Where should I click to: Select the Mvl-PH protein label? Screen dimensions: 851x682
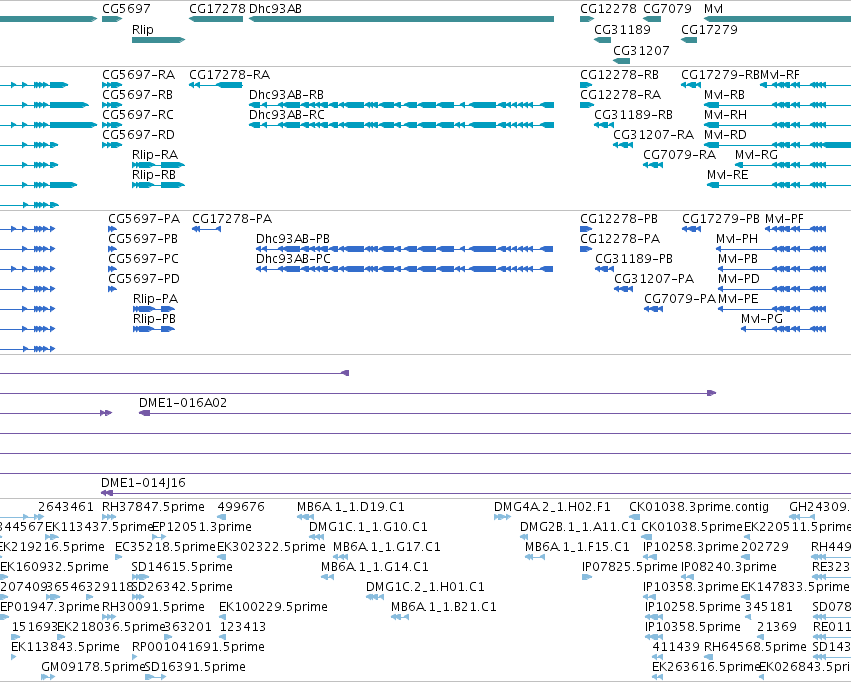[x=736, y=239]
